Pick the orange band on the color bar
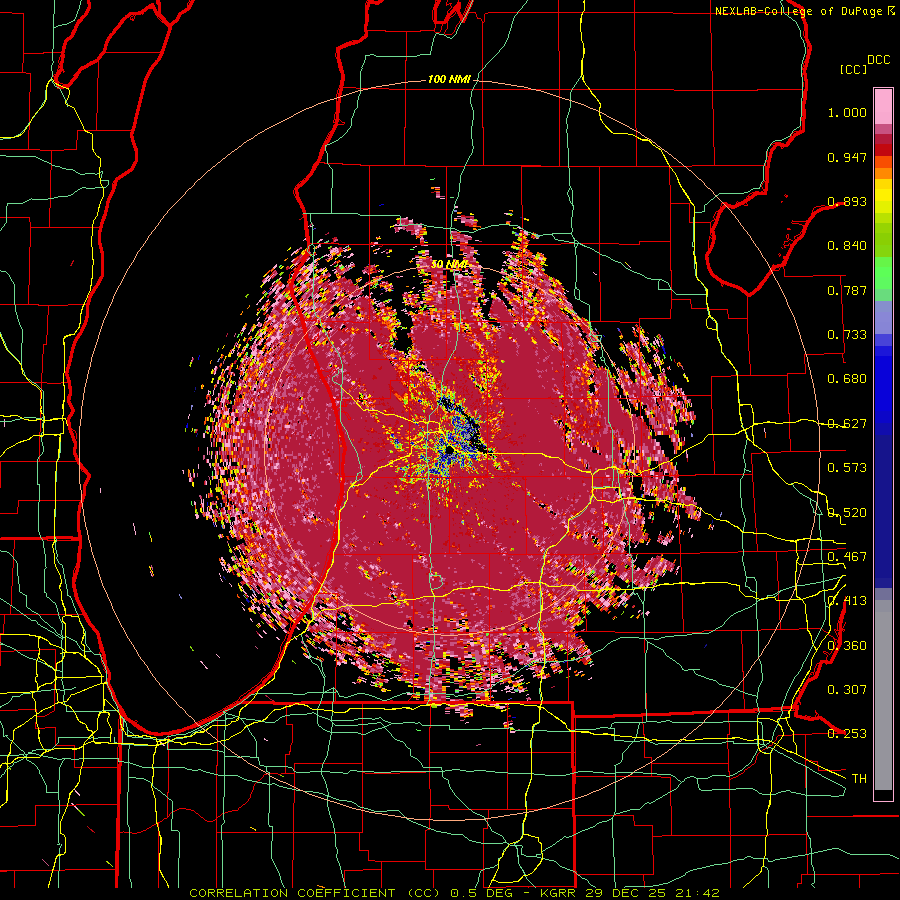The width and height of the screenshot is (900, 900). tap(883, 173)
